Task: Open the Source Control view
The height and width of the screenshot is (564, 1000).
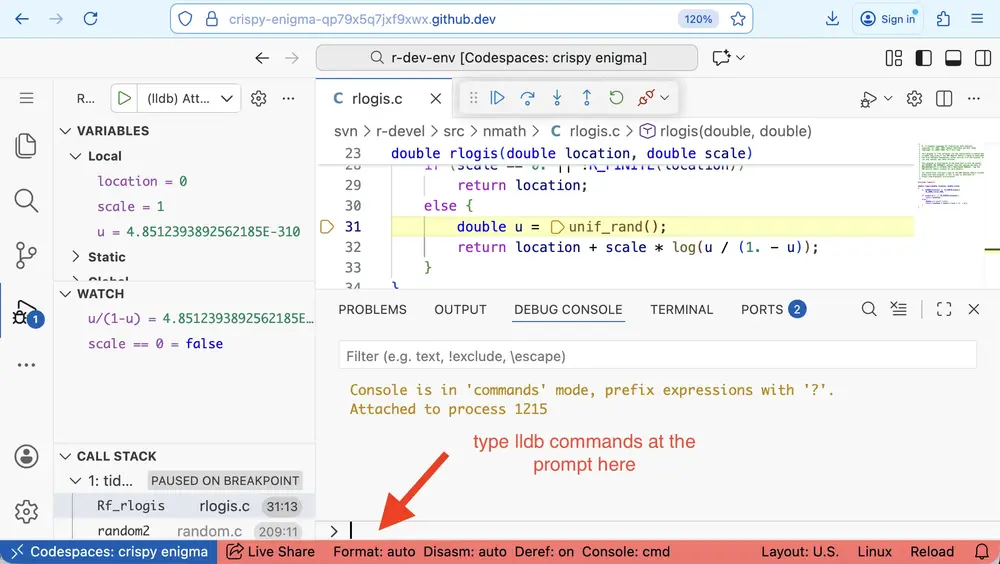Action: [x=27, y=255]
